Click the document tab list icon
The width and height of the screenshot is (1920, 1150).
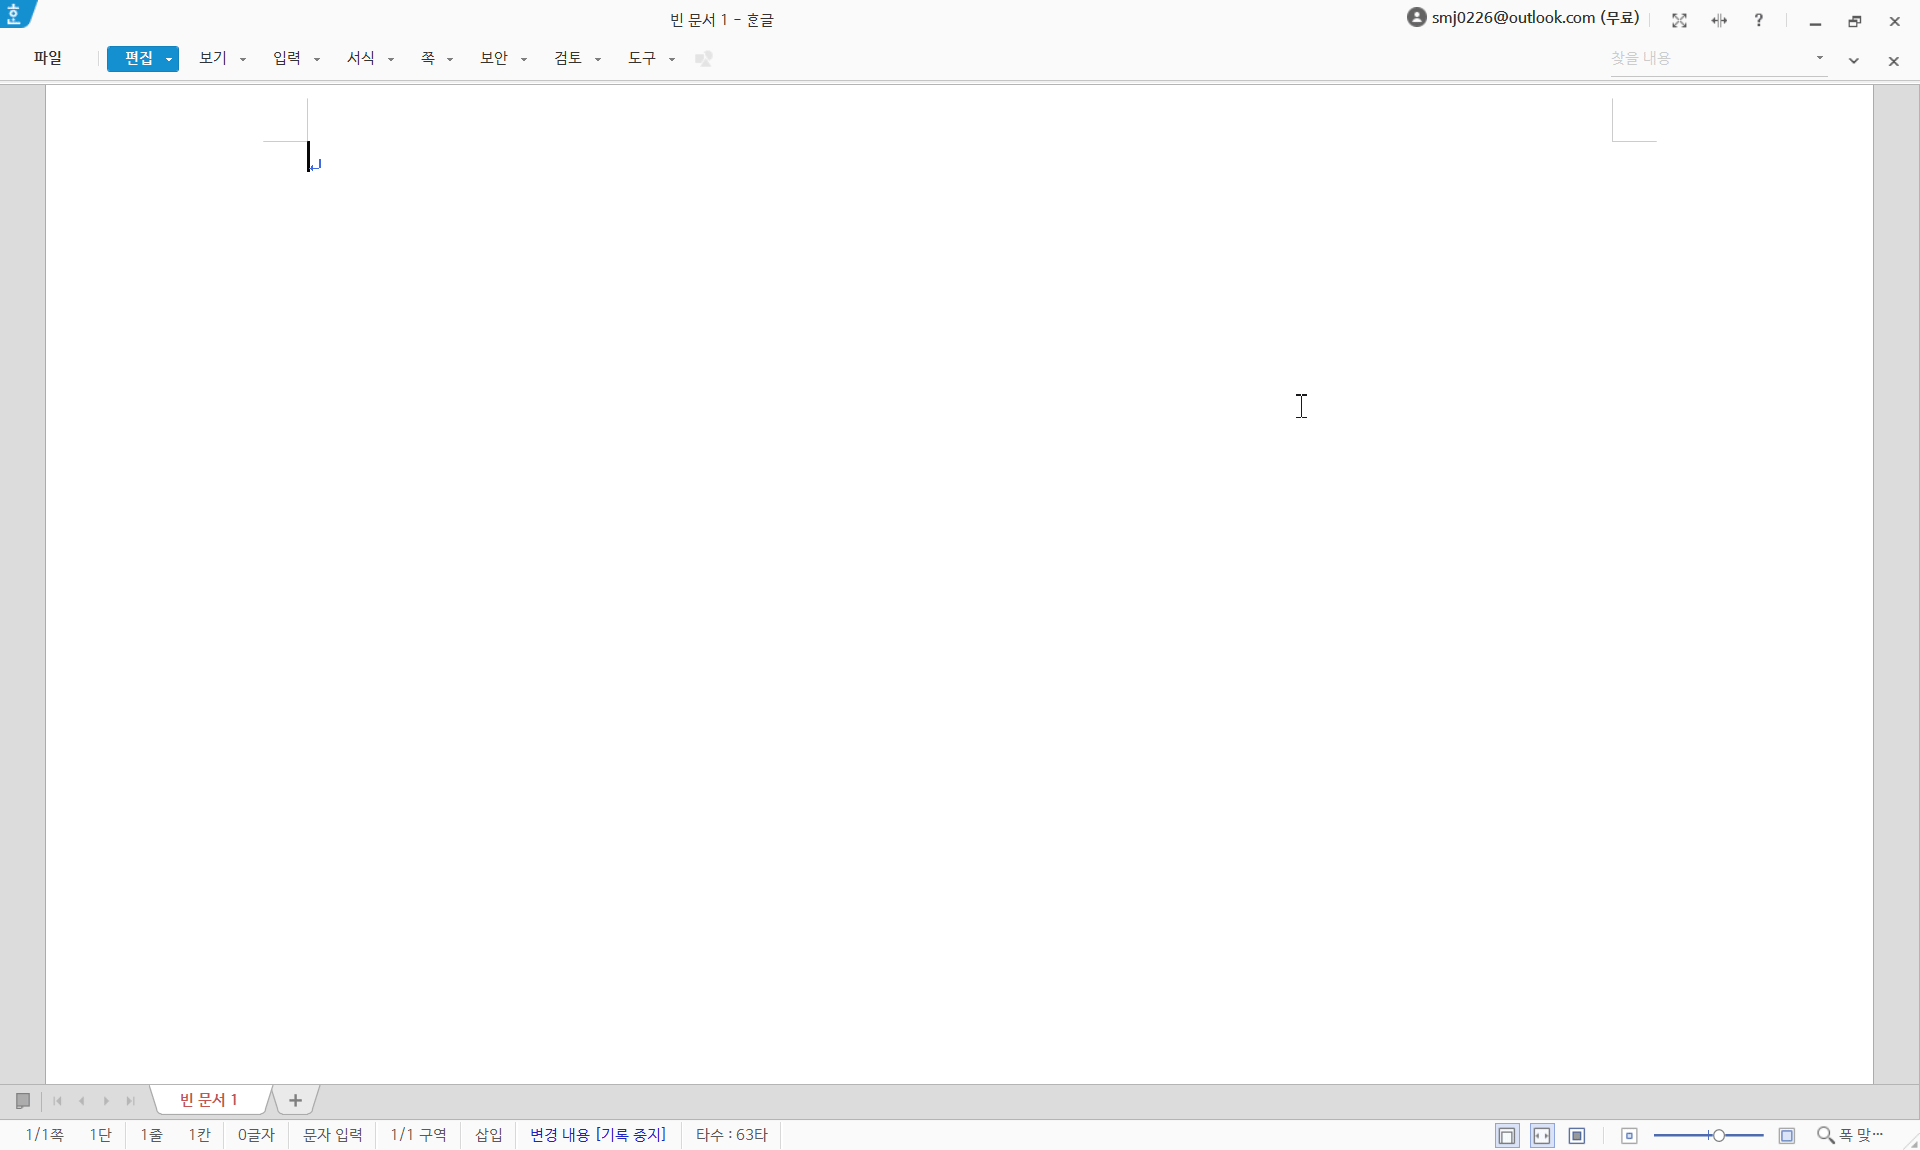pyautogui.click(x=23, y=1101)
